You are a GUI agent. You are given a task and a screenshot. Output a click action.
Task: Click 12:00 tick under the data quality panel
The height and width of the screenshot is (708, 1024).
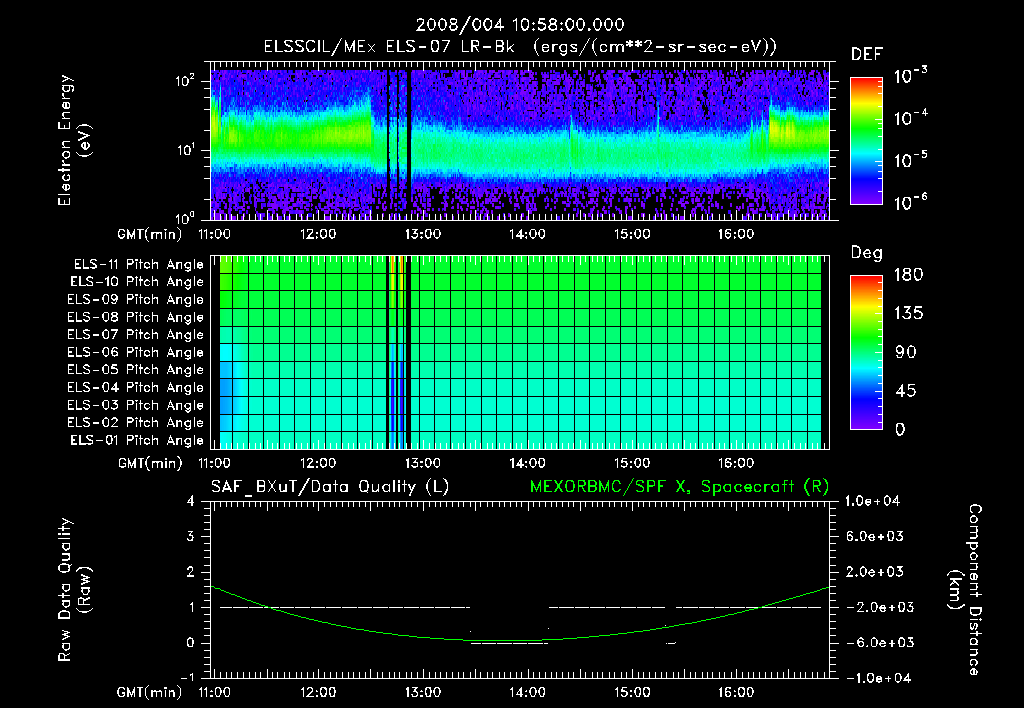[318, 692]
